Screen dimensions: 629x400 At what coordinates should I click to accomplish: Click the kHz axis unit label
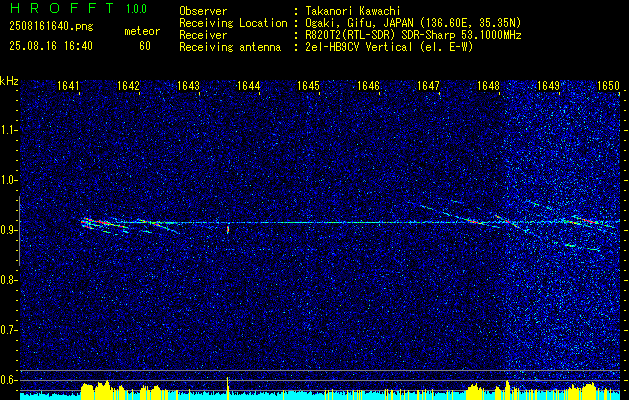(x=9, y=81)
